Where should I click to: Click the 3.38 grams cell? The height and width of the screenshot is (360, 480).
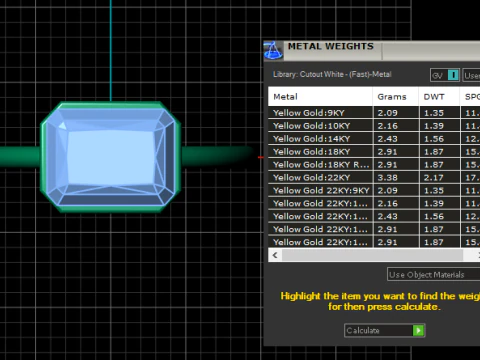(396, 178)
